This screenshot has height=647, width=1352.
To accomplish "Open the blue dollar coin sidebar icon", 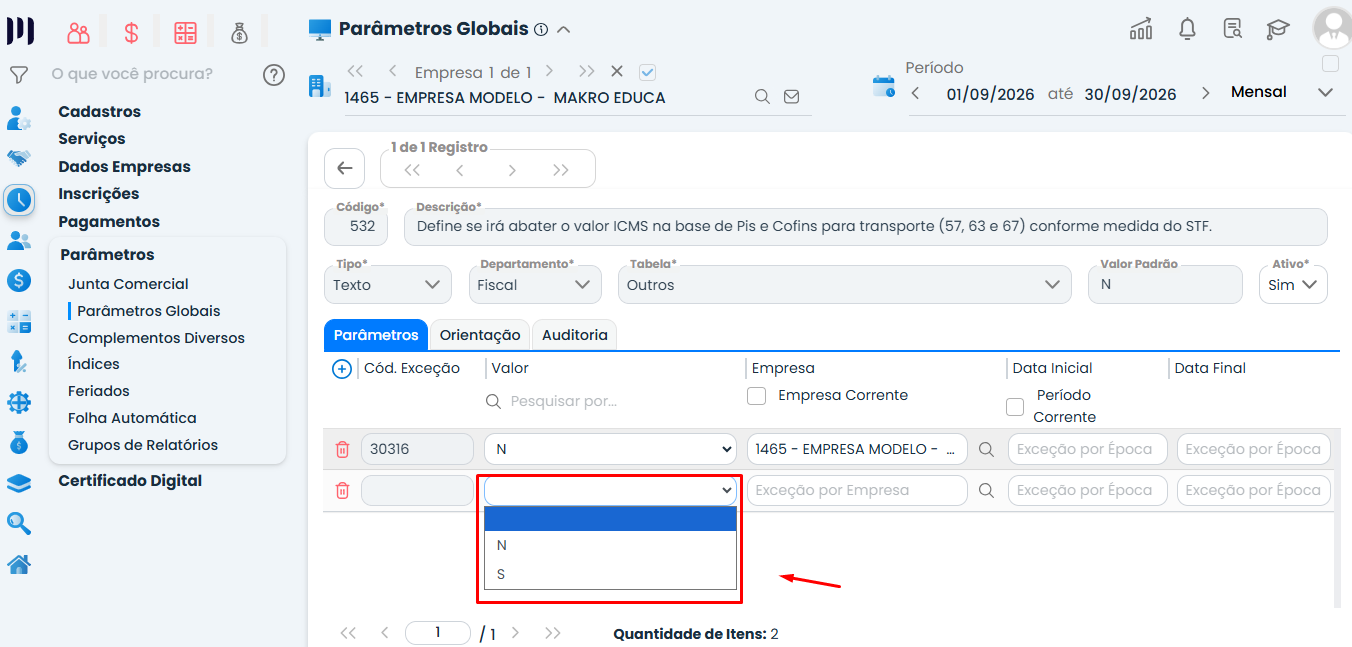I will 19,281.
